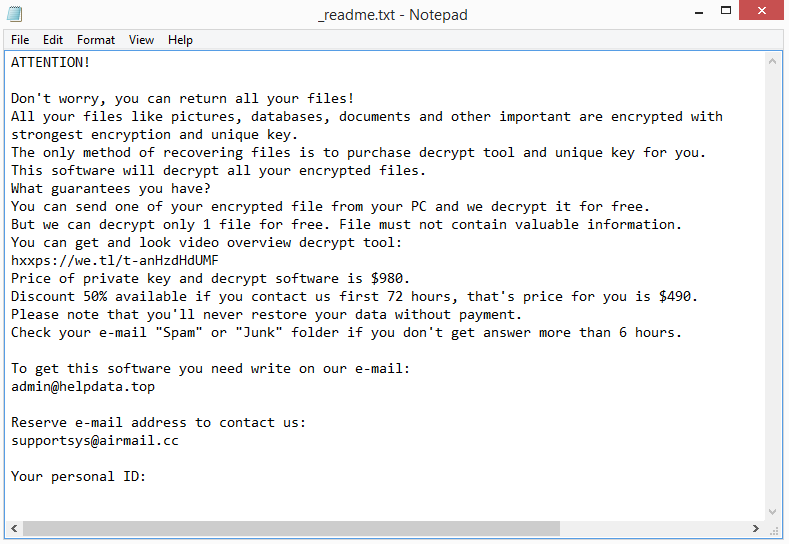Viewport: 789px width, 544px height.
Task: Click the hxxps://we.tl/t-anHzdHdUMF text
Action: [115, 261]
